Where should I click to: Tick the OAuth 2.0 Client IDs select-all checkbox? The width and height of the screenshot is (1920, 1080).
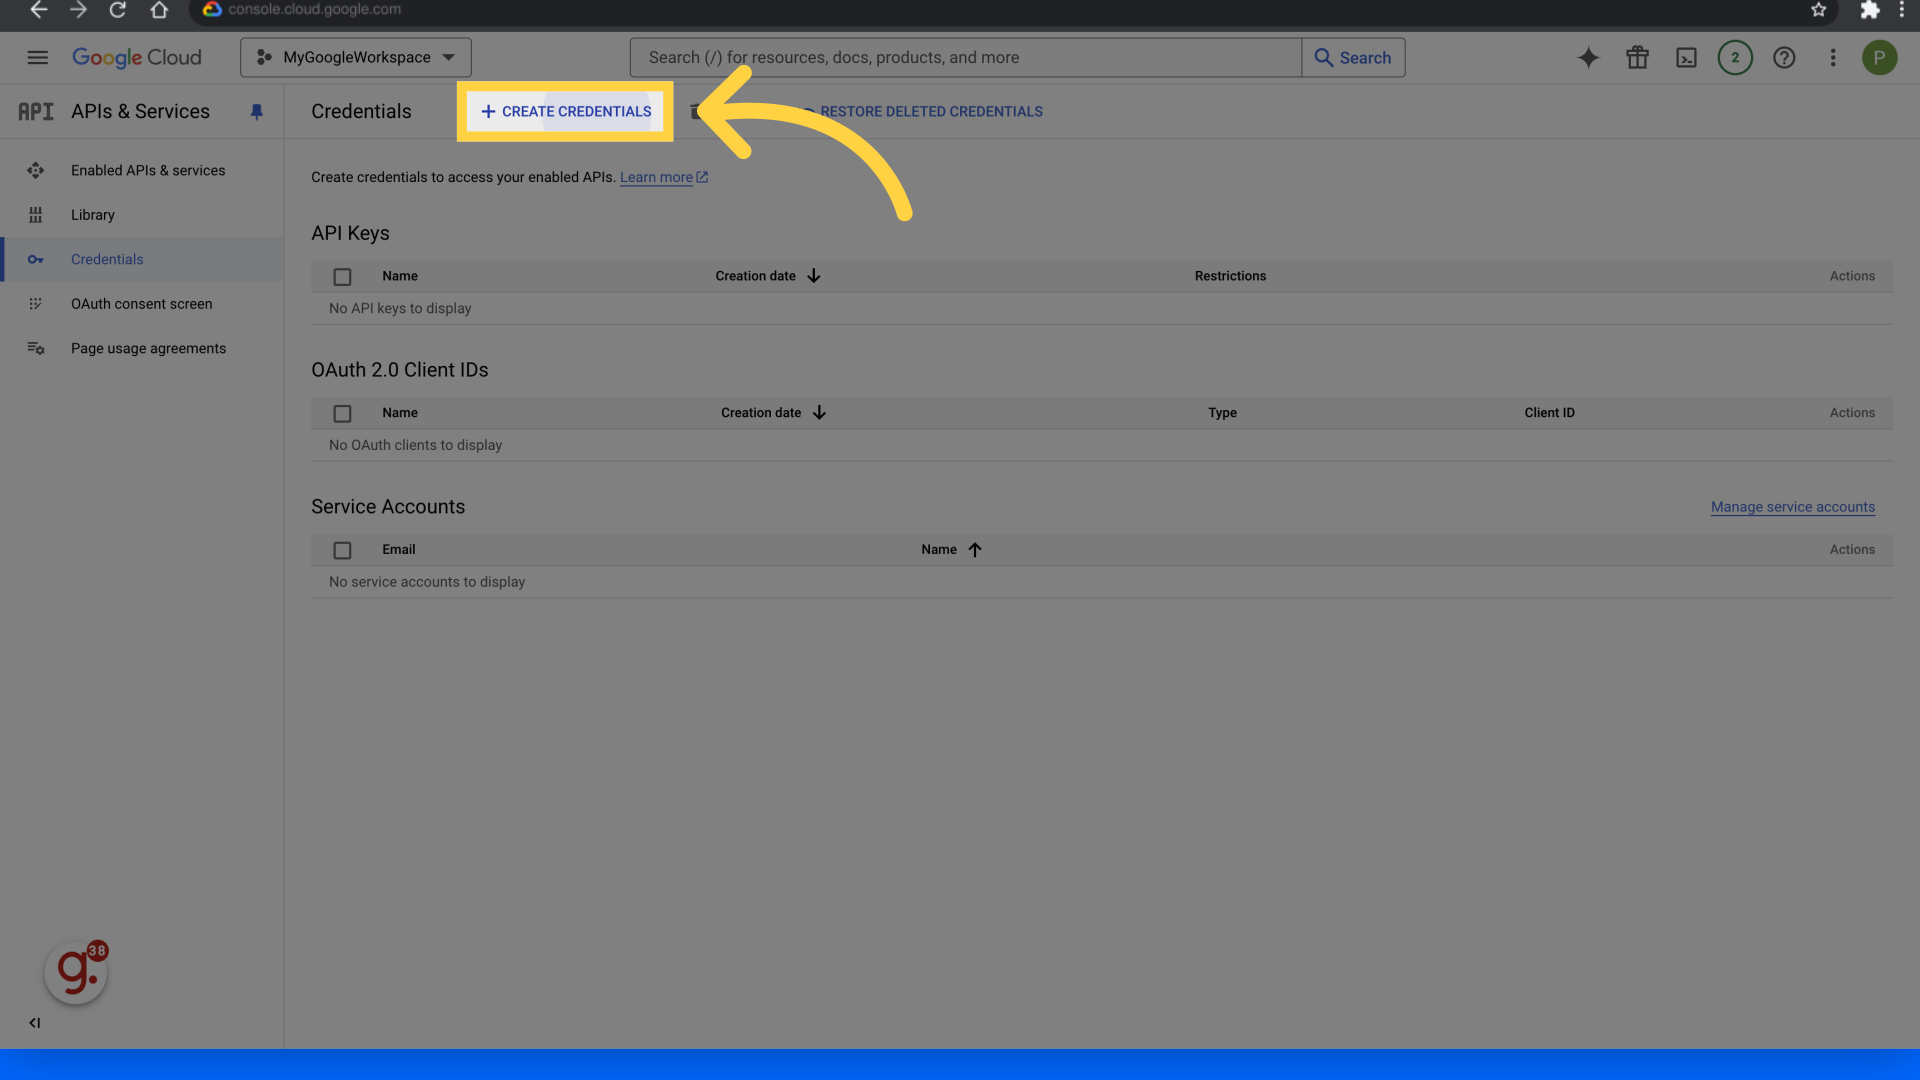[342, 414]
